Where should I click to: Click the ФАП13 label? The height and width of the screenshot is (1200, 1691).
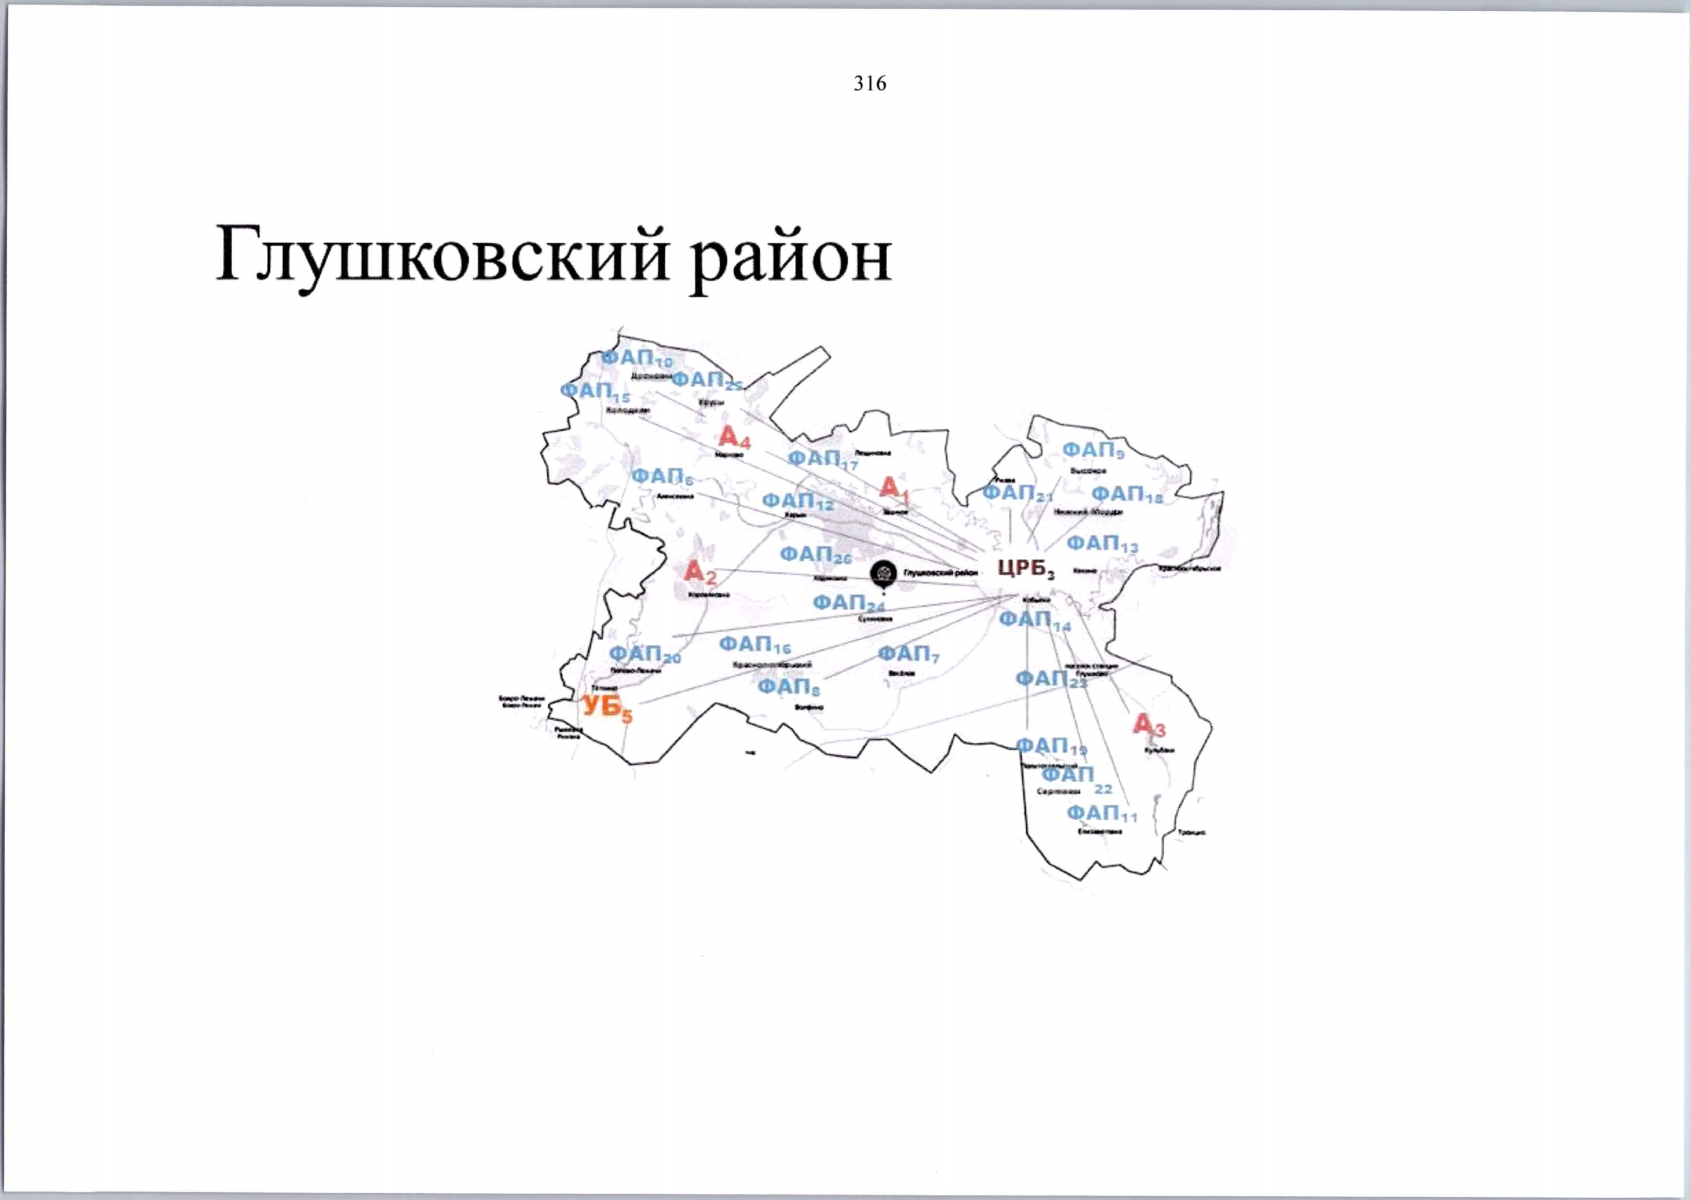coord(1103,544)
